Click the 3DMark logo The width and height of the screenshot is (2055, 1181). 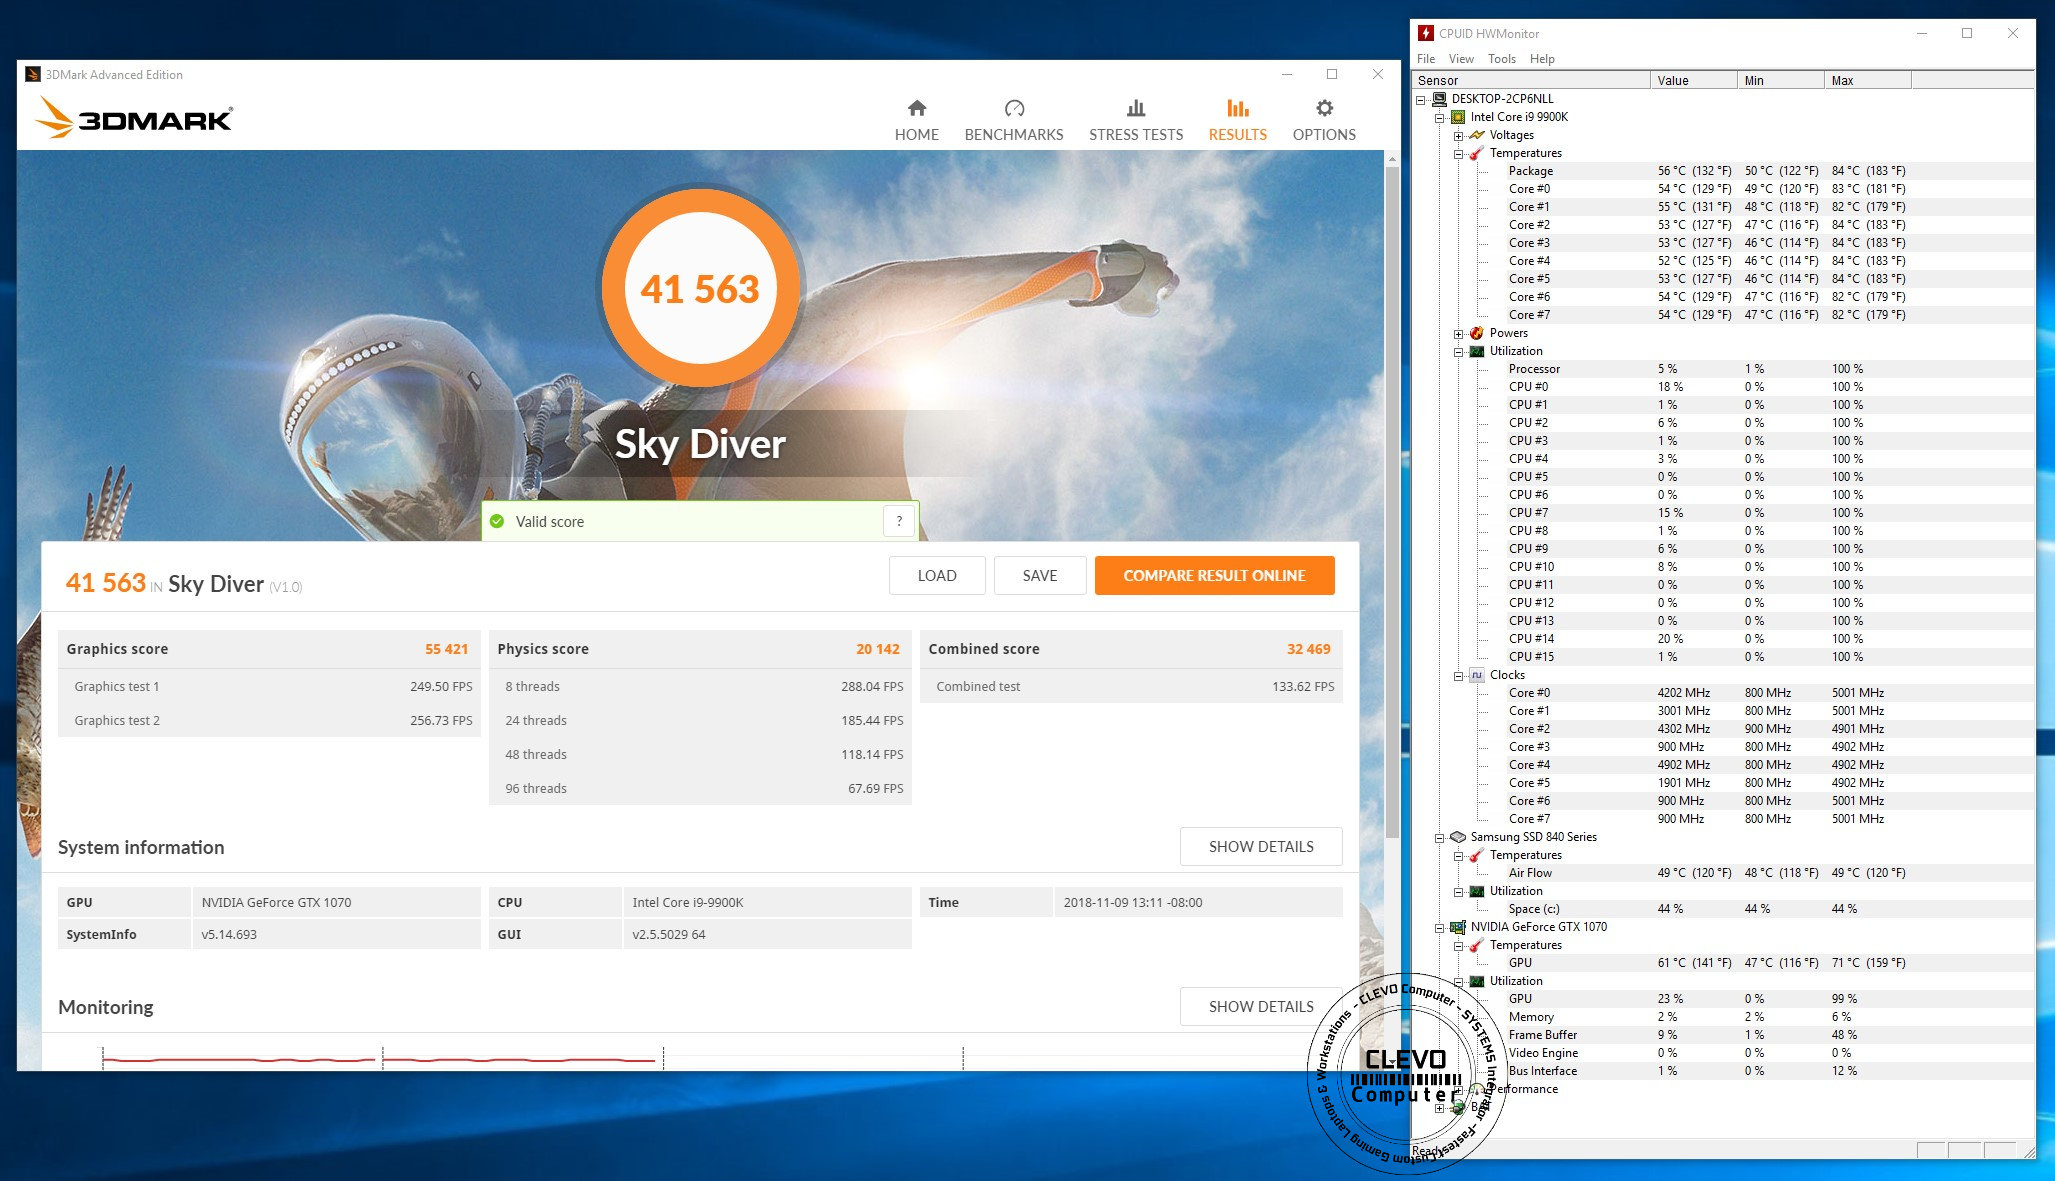click(x=134, y=118)
